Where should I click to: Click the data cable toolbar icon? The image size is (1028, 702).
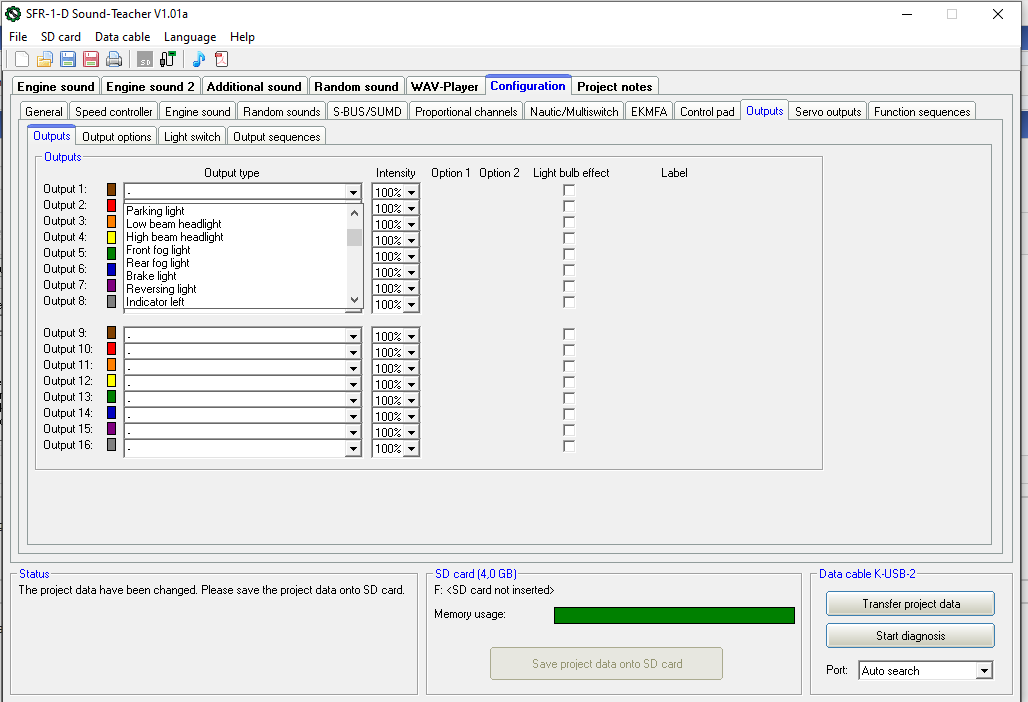click(x=167, y=60)
